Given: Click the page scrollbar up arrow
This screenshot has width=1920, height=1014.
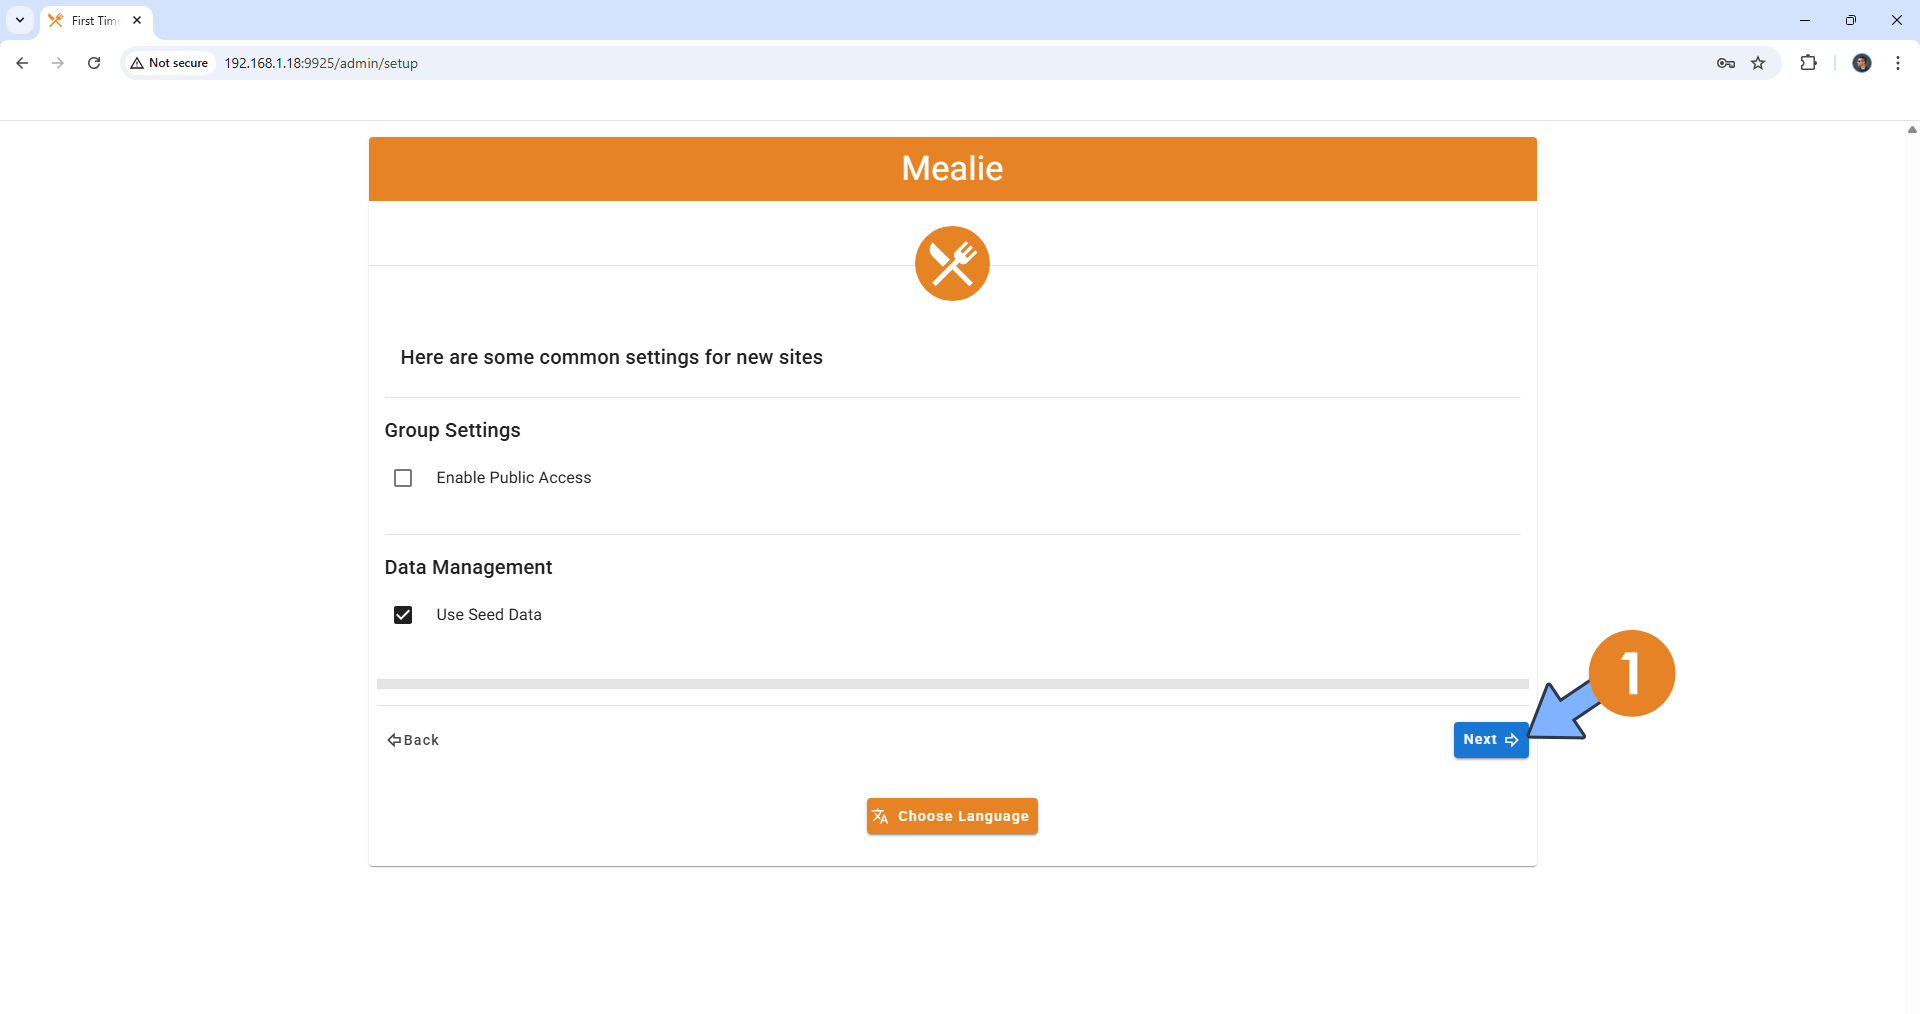Looking at the screenshot, I should tap(1911, 129).
